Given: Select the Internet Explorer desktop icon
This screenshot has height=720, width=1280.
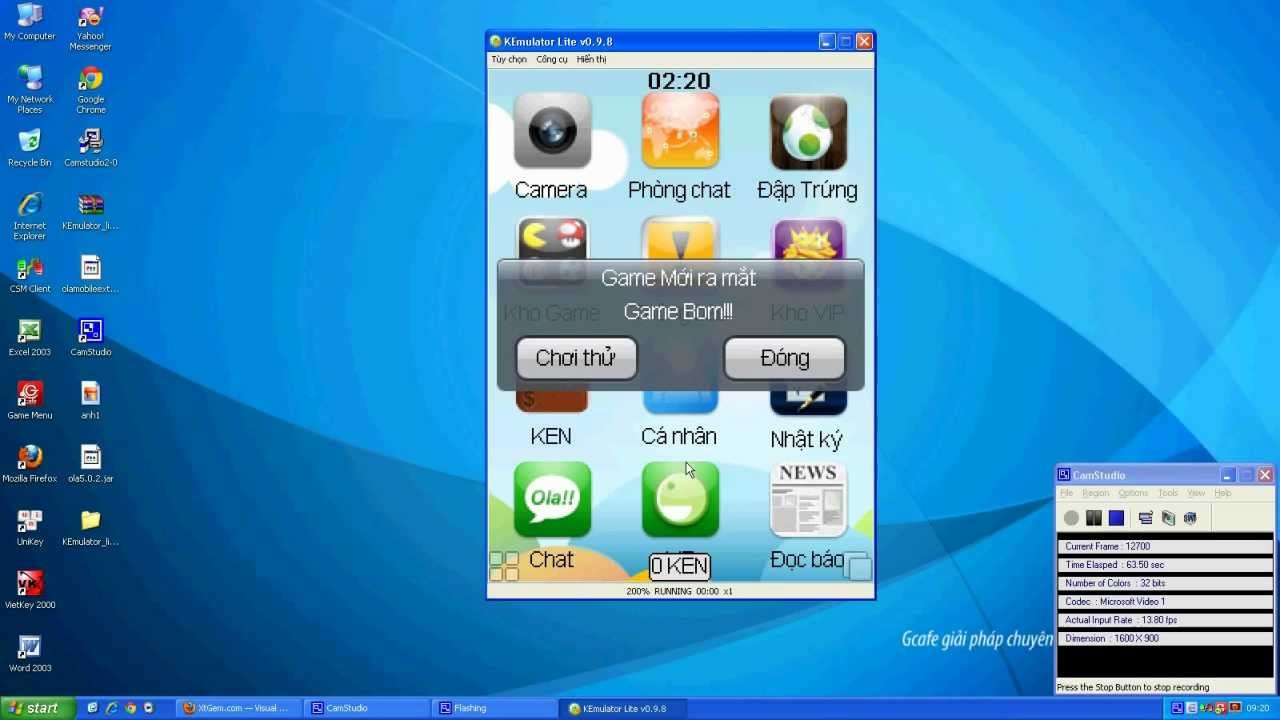Looking at the screenshot, I should point(30,216).
